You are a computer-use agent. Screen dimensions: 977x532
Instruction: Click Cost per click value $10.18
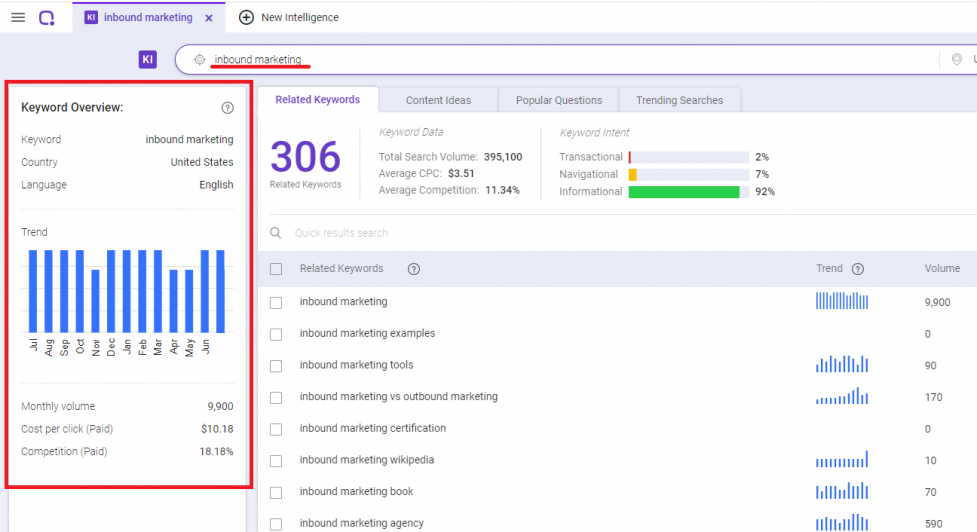(x=217, y=429)
